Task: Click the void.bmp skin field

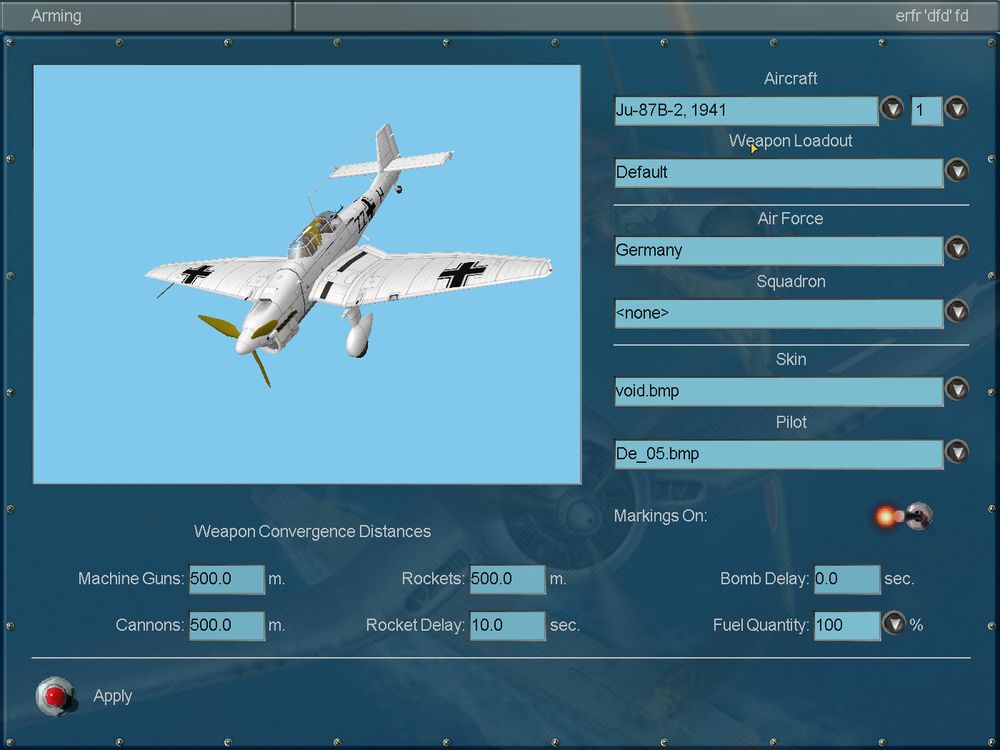Action: (778, 391)
